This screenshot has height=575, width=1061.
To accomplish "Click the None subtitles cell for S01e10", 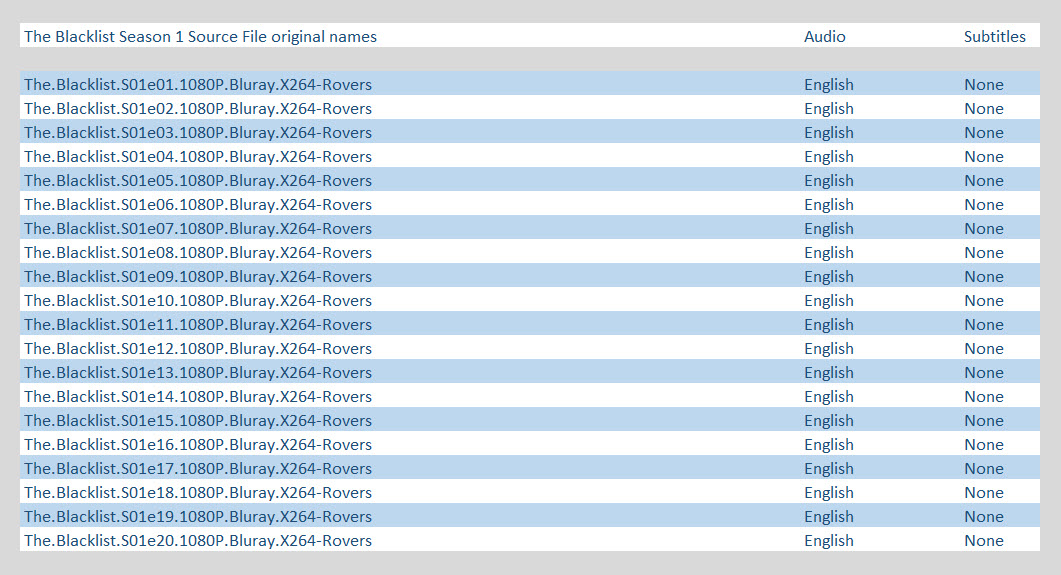I will point(984,301).
